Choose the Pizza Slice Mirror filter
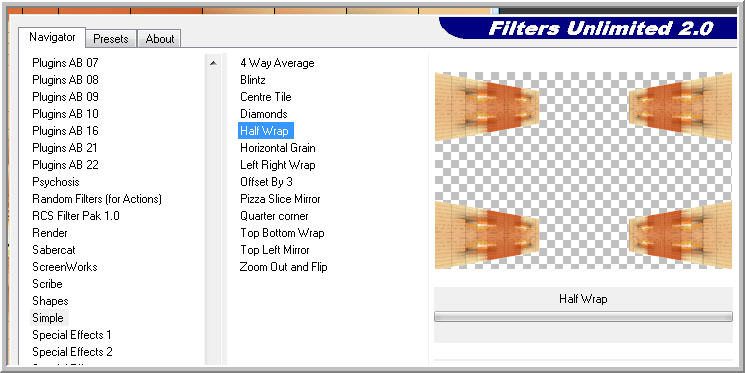Screen dimensions: 745x373 (280, 199)
